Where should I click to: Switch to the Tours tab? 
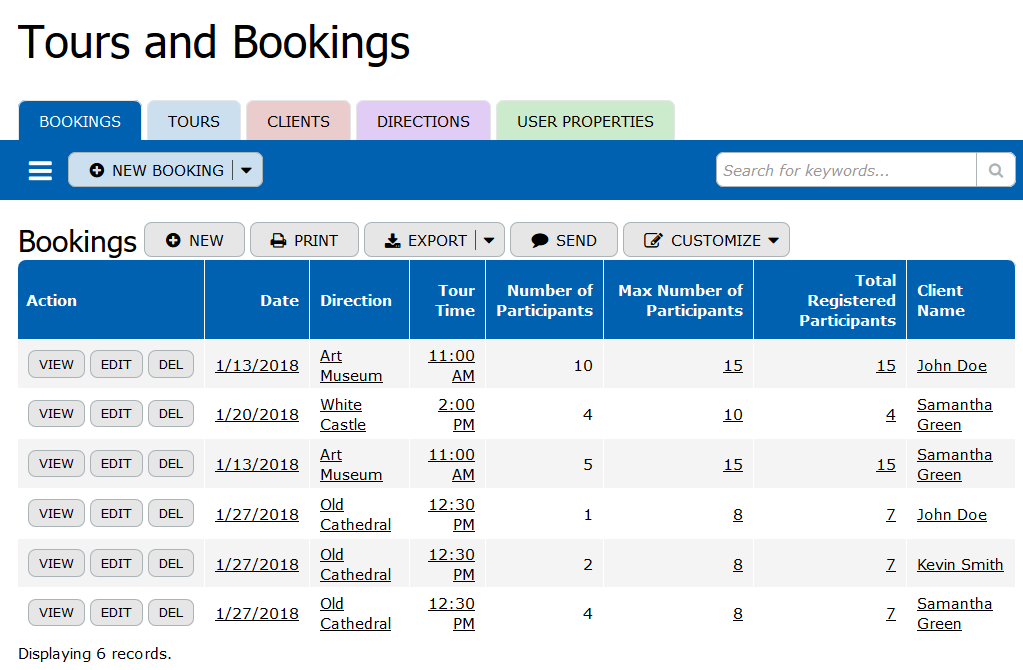[x=193, y=122]
